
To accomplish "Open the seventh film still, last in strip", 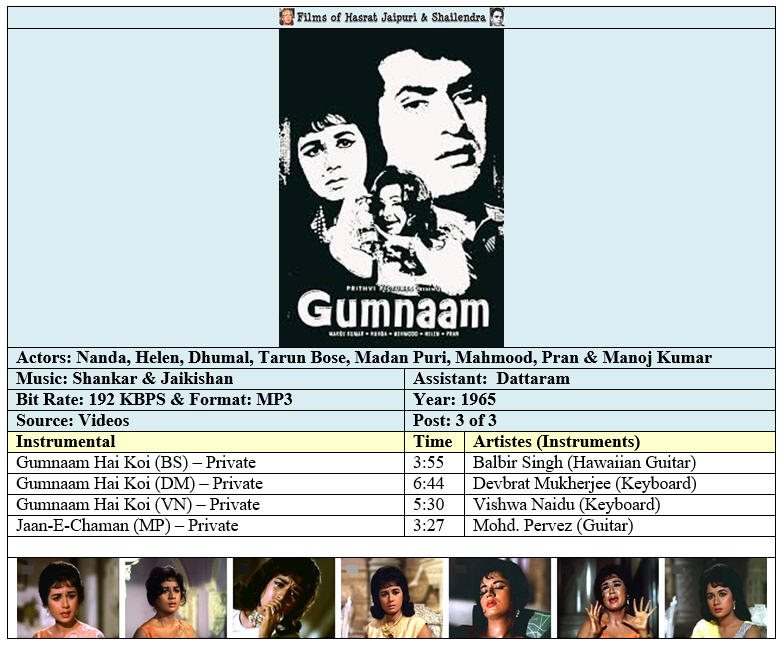I will (716, 598).
